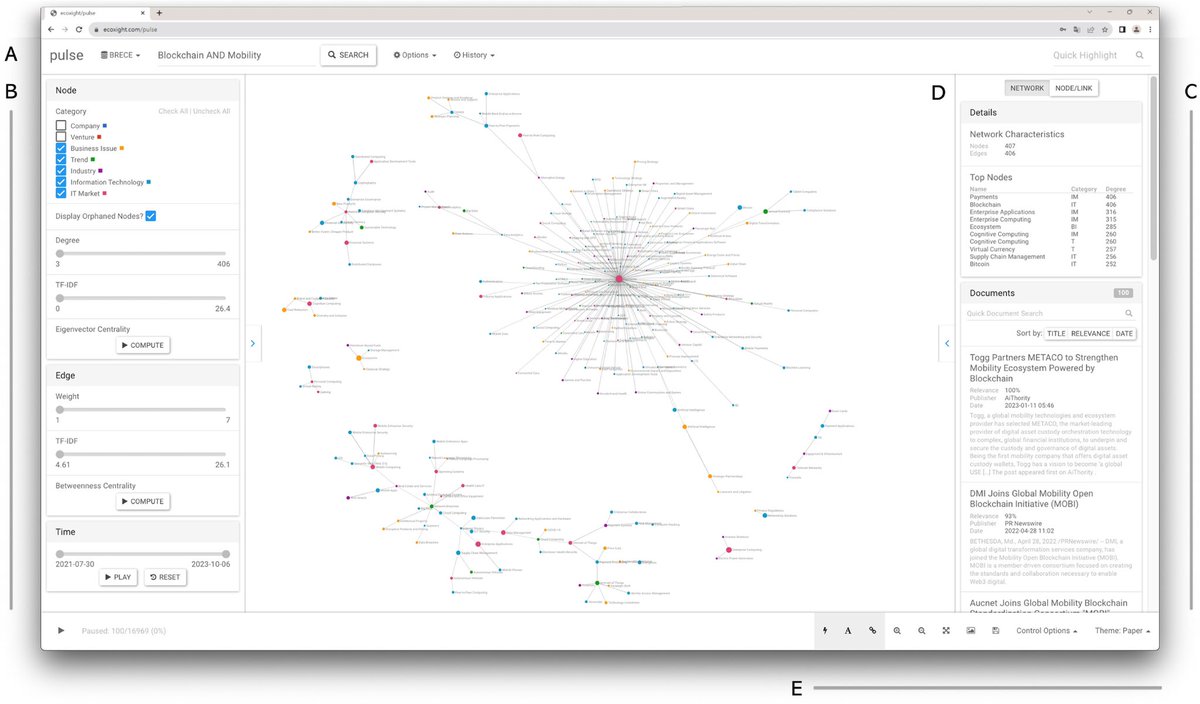This screenshot has height=704, width=1200.
Task: Toggle the Company category checkbox
Action: click(x=61, y=126)
